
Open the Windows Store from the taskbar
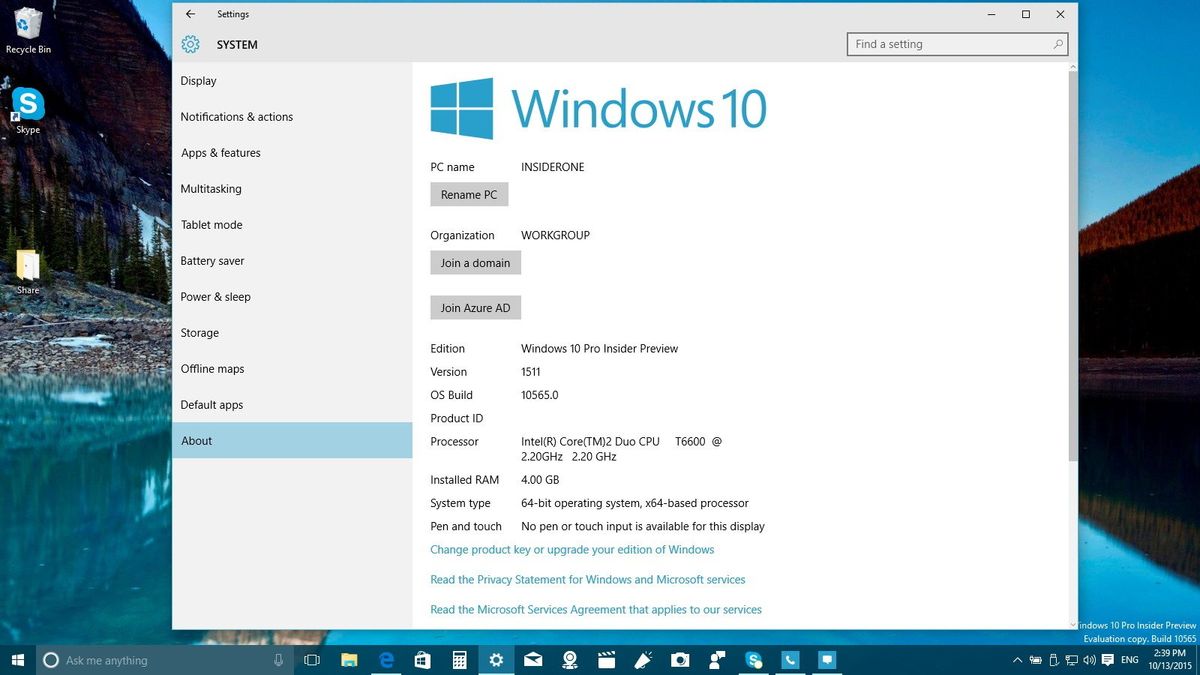pyautogui.click(x=423, y=660)
